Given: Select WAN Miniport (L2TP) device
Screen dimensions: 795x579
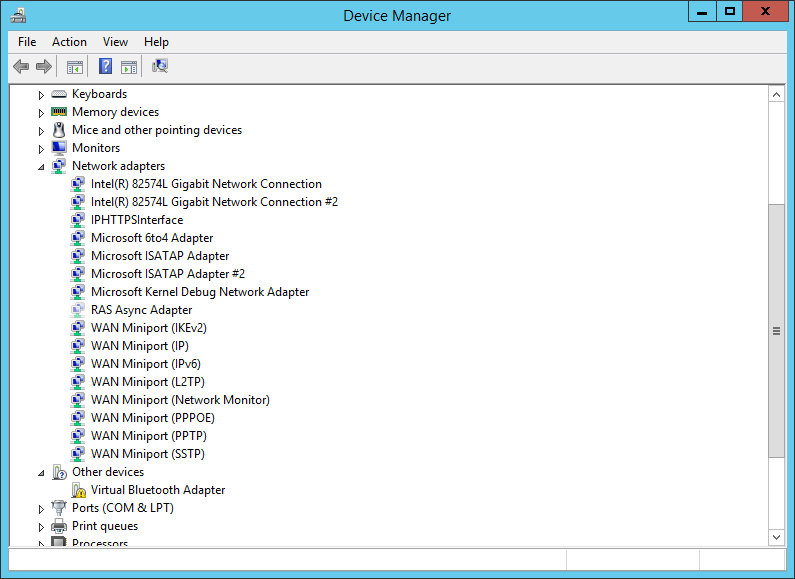Looking at the screenshot, I should [x=148, y=382].
